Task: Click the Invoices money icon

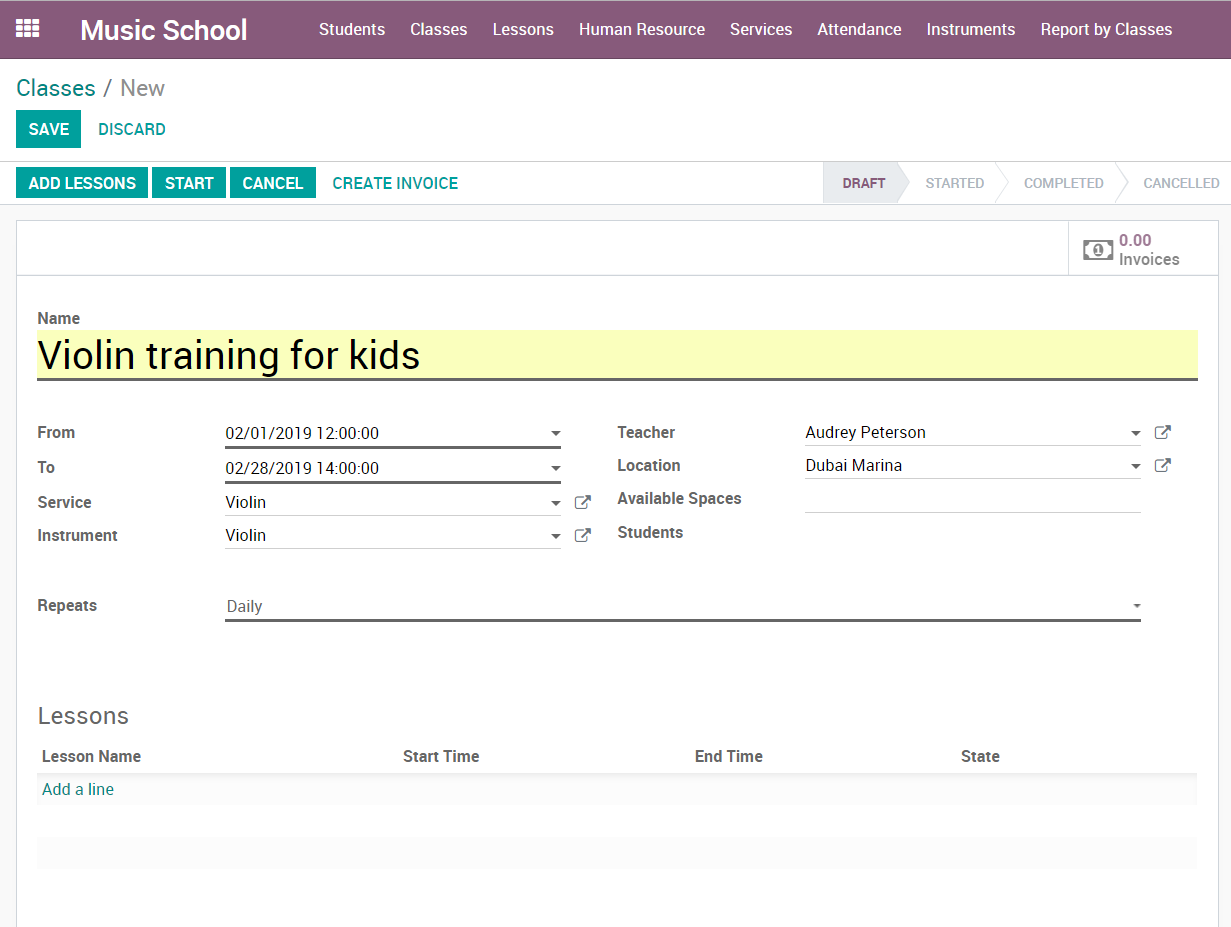Action: click(1097, 250)
